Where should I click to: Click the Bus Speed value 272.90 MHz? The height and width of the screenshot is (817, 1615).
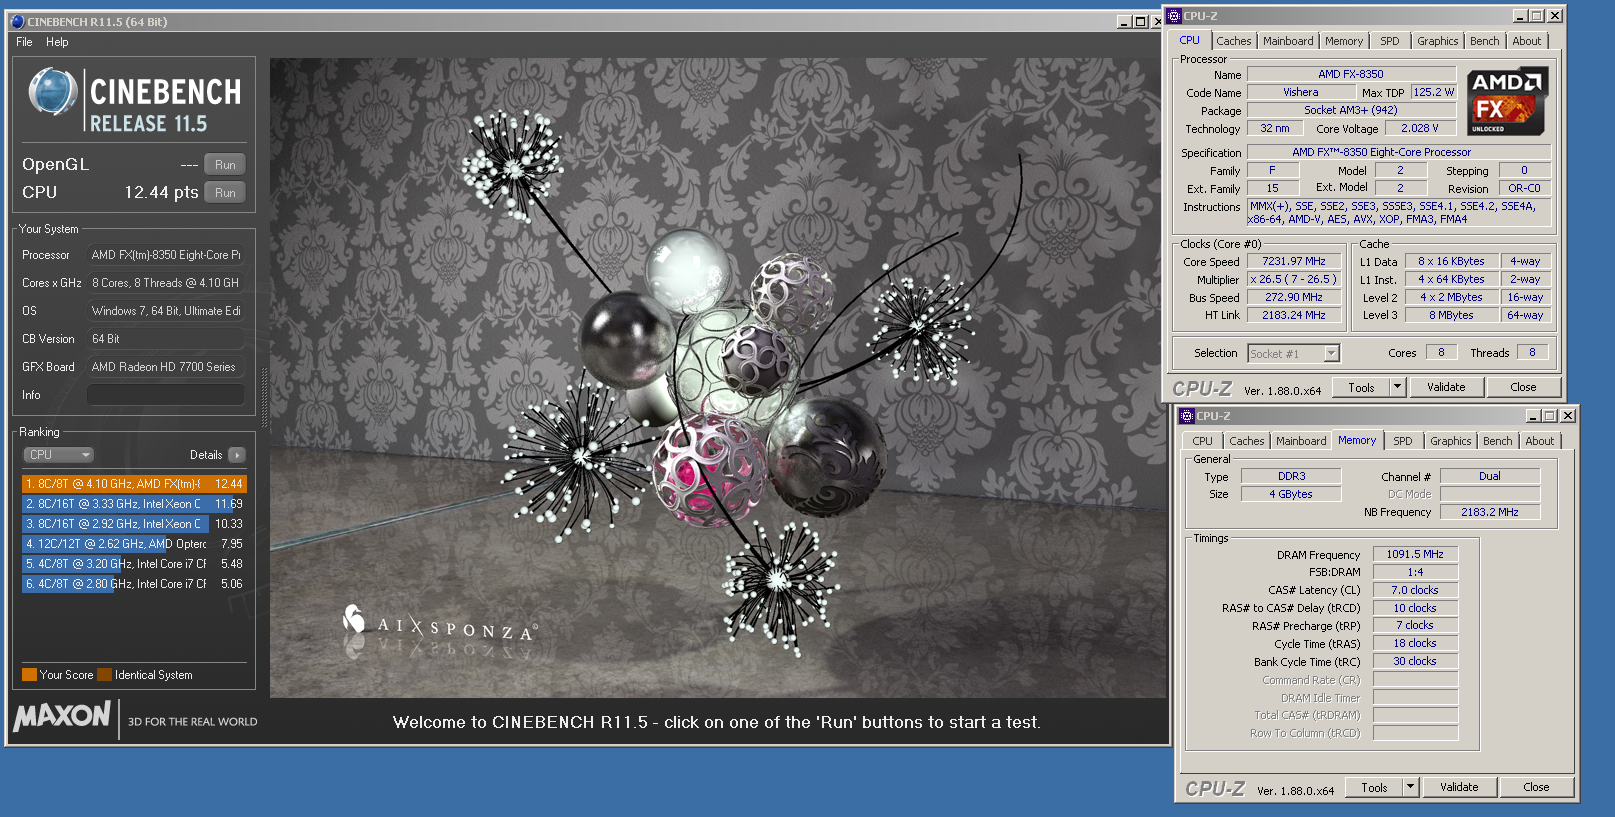pos(1293,297)
